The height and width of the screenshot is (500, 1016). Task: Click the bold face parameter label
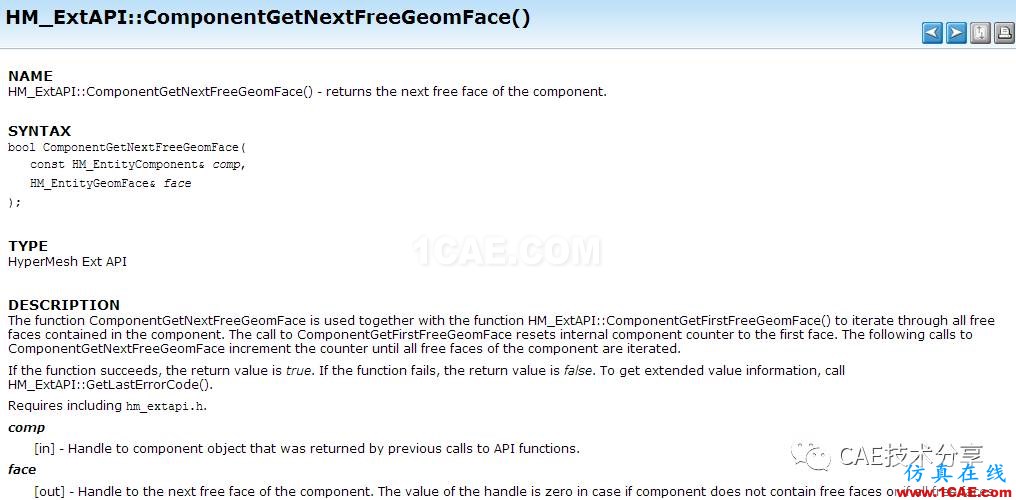click(x=22, y=470)
